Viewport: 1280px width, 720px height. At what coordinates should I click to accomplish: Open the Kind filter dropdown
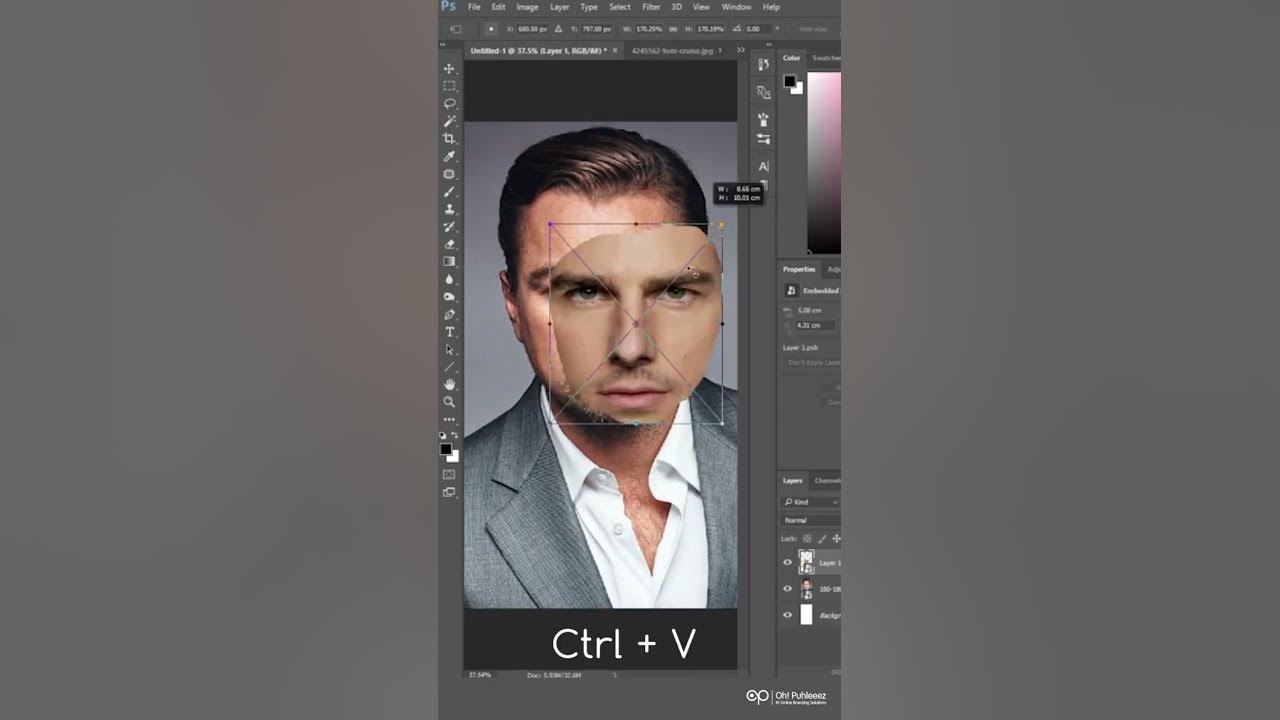click(x=811, y=502)
